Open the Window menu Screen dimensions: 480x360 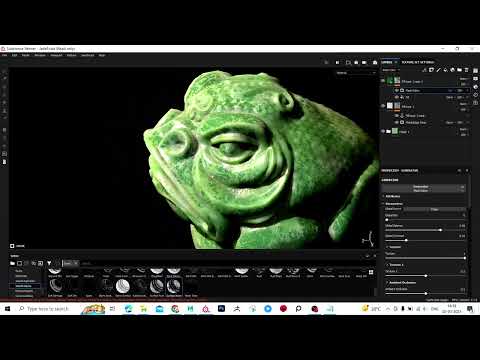pos(40,55)
